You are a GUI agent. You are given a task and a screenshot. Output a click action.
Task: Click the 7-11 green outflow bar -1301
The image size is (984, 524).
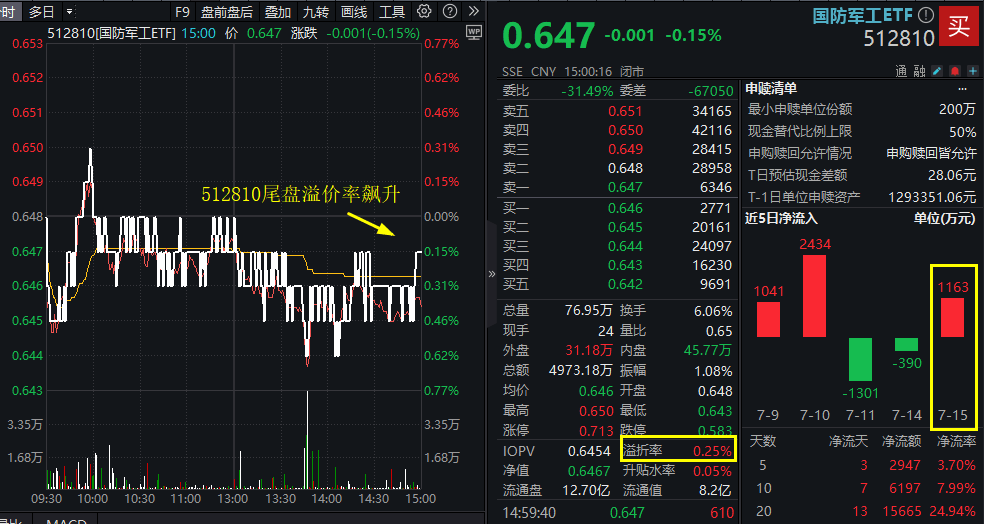click(860, 360)
